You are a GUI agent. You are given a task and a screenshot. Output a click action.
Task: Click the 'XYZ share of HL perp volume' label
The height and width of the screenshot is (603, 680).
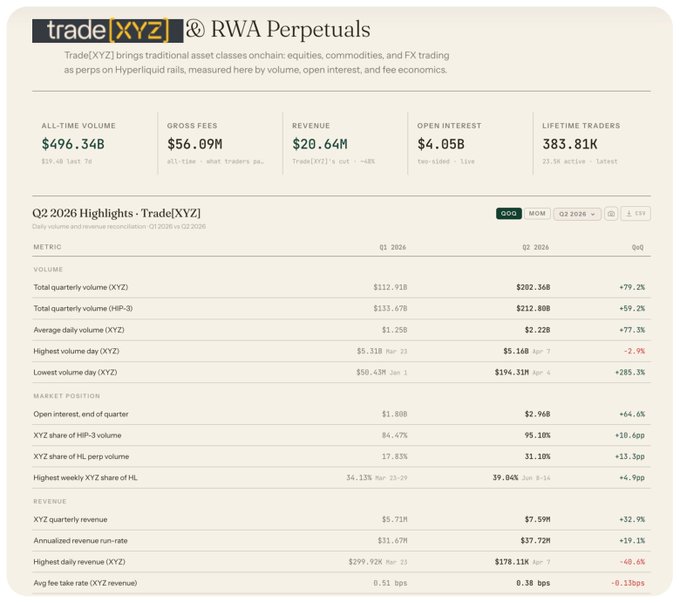coord(81,456)
